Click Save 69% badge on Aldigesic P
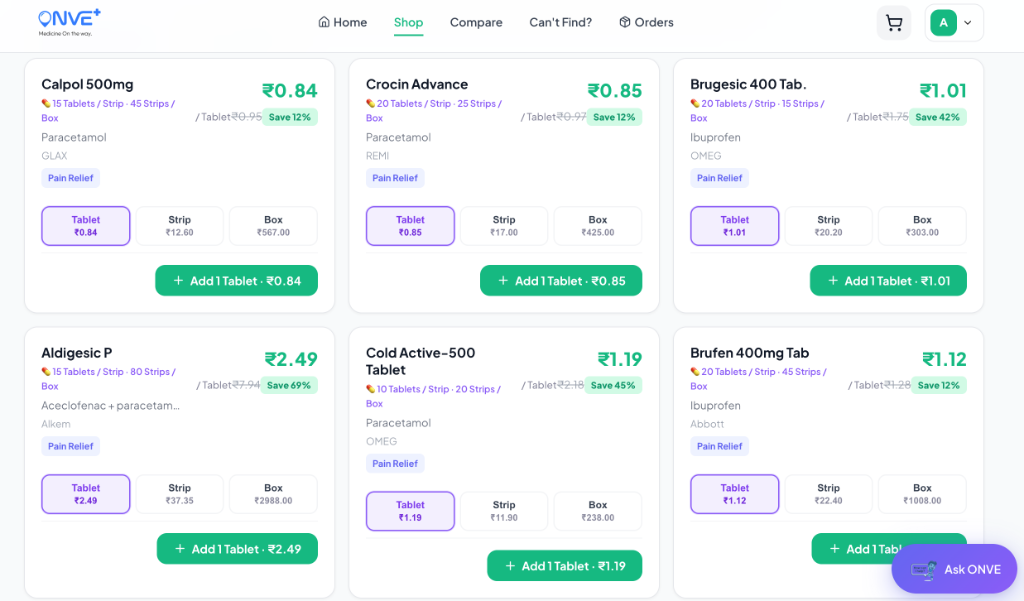Viewport: 1024px width, 601px height. click(x=289, y=385)
